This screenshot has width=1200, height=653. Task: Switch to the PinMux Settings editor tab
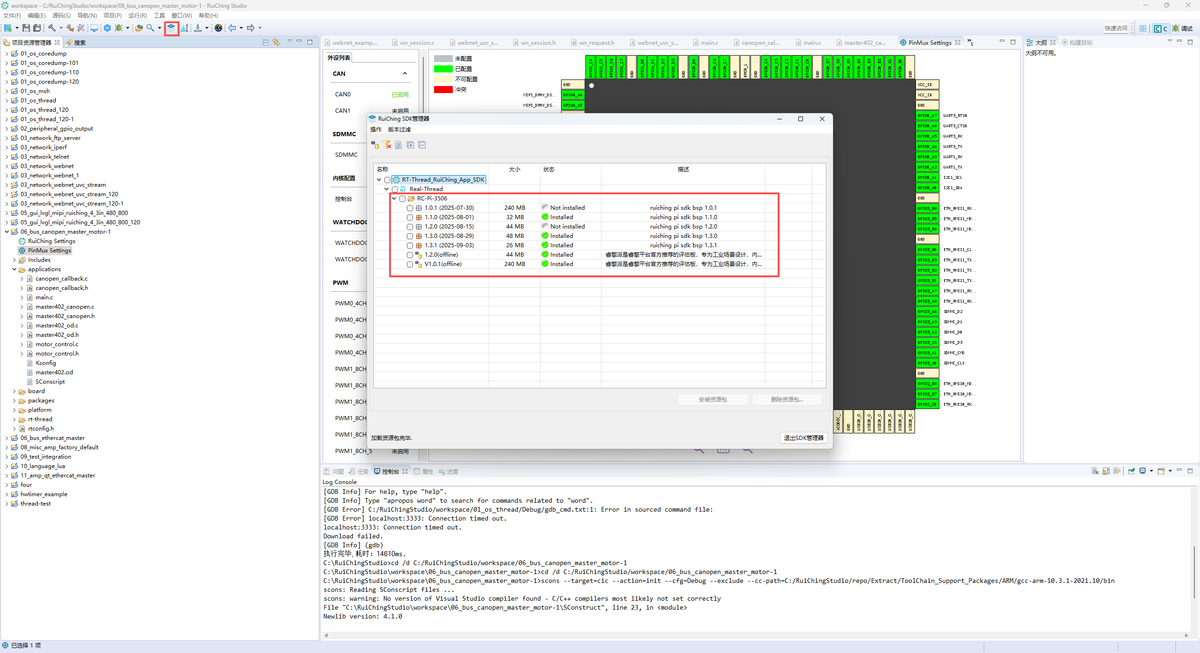point(930,43)
